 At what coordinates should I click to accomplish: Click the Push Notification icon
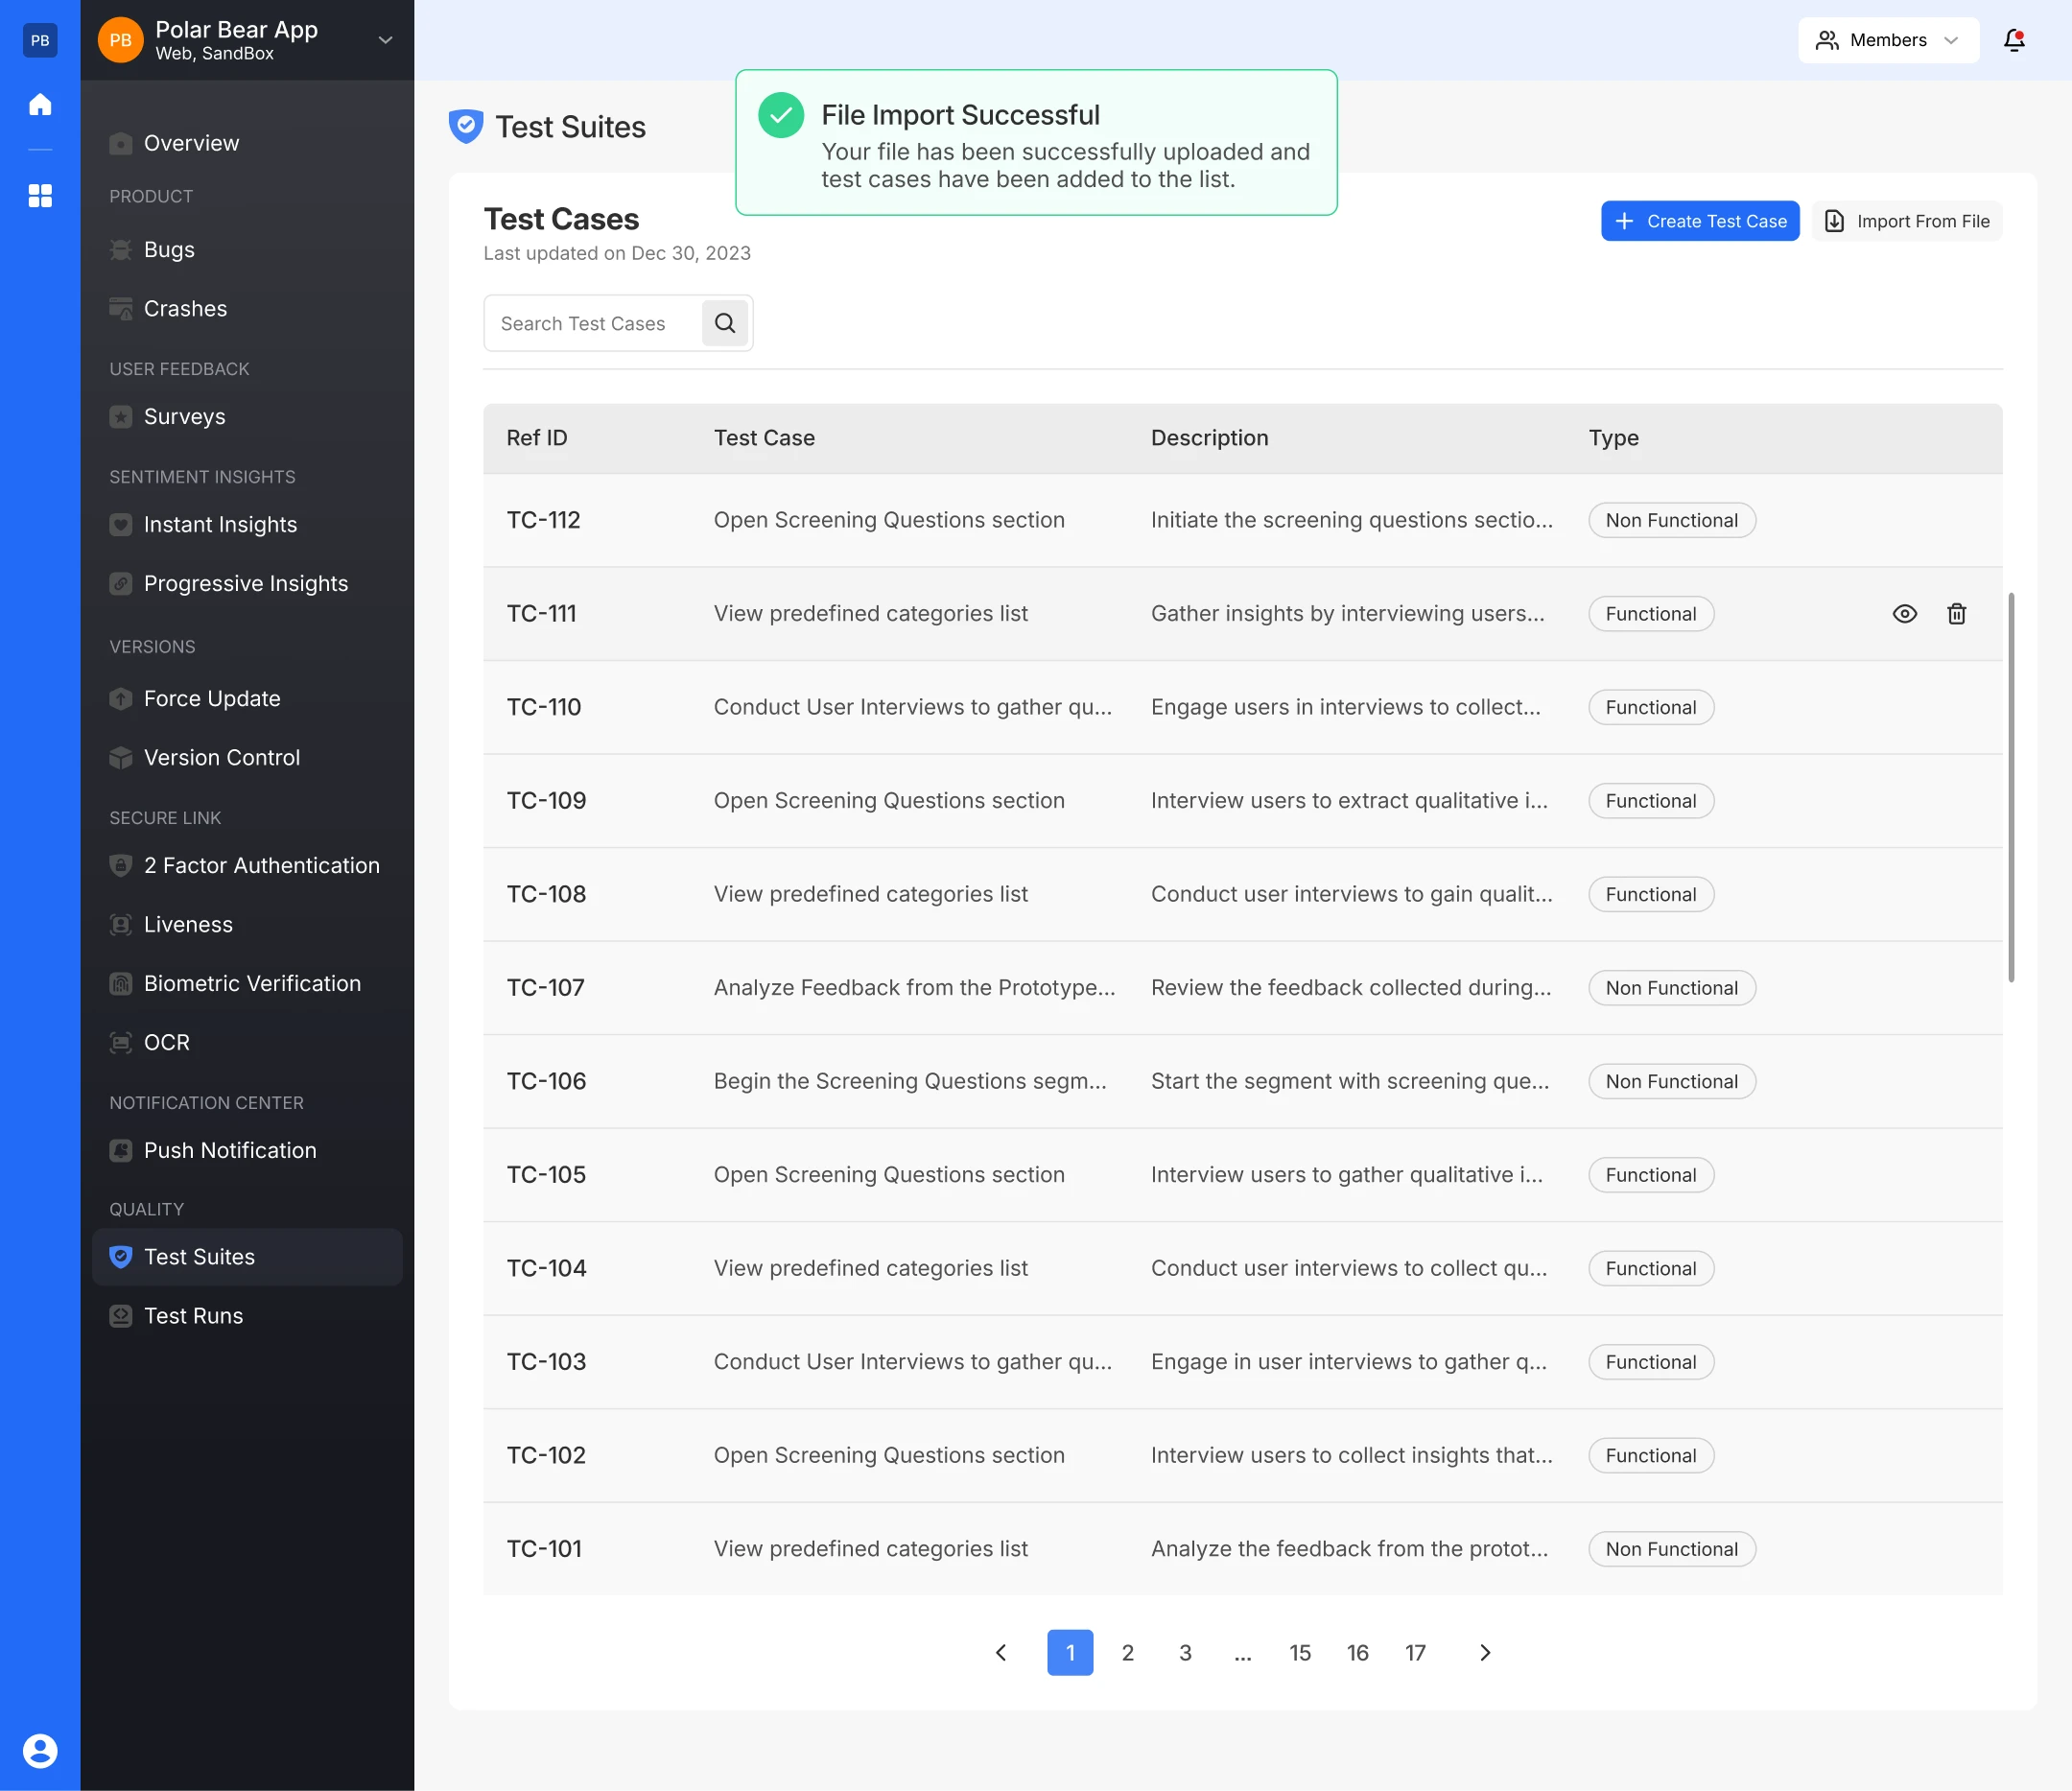point(121,1151)
